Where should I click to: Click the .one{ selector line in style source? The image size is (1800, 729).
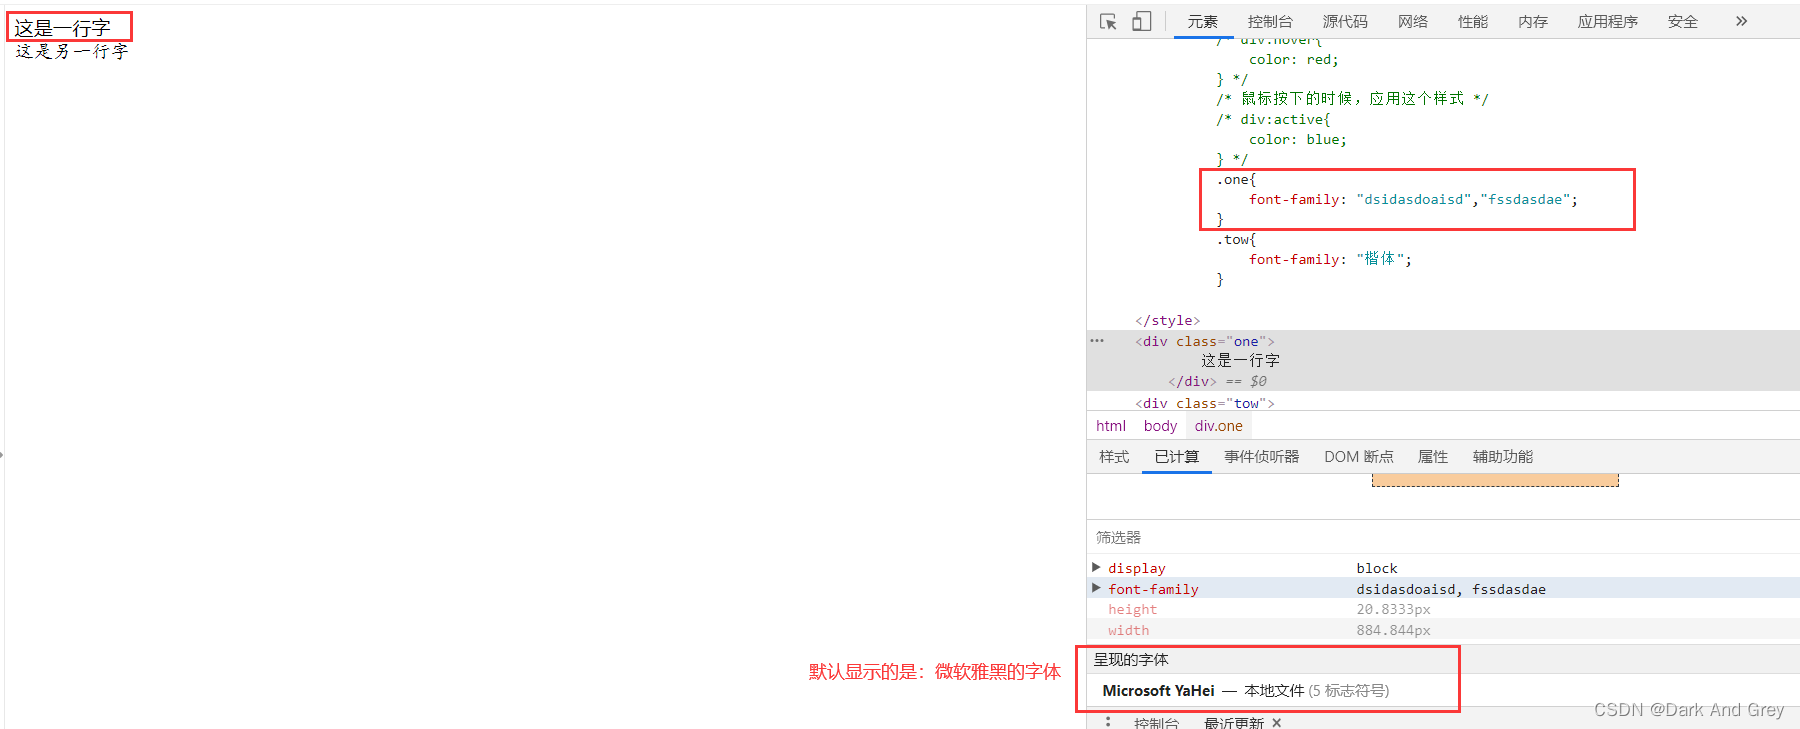pos(1236,180)
